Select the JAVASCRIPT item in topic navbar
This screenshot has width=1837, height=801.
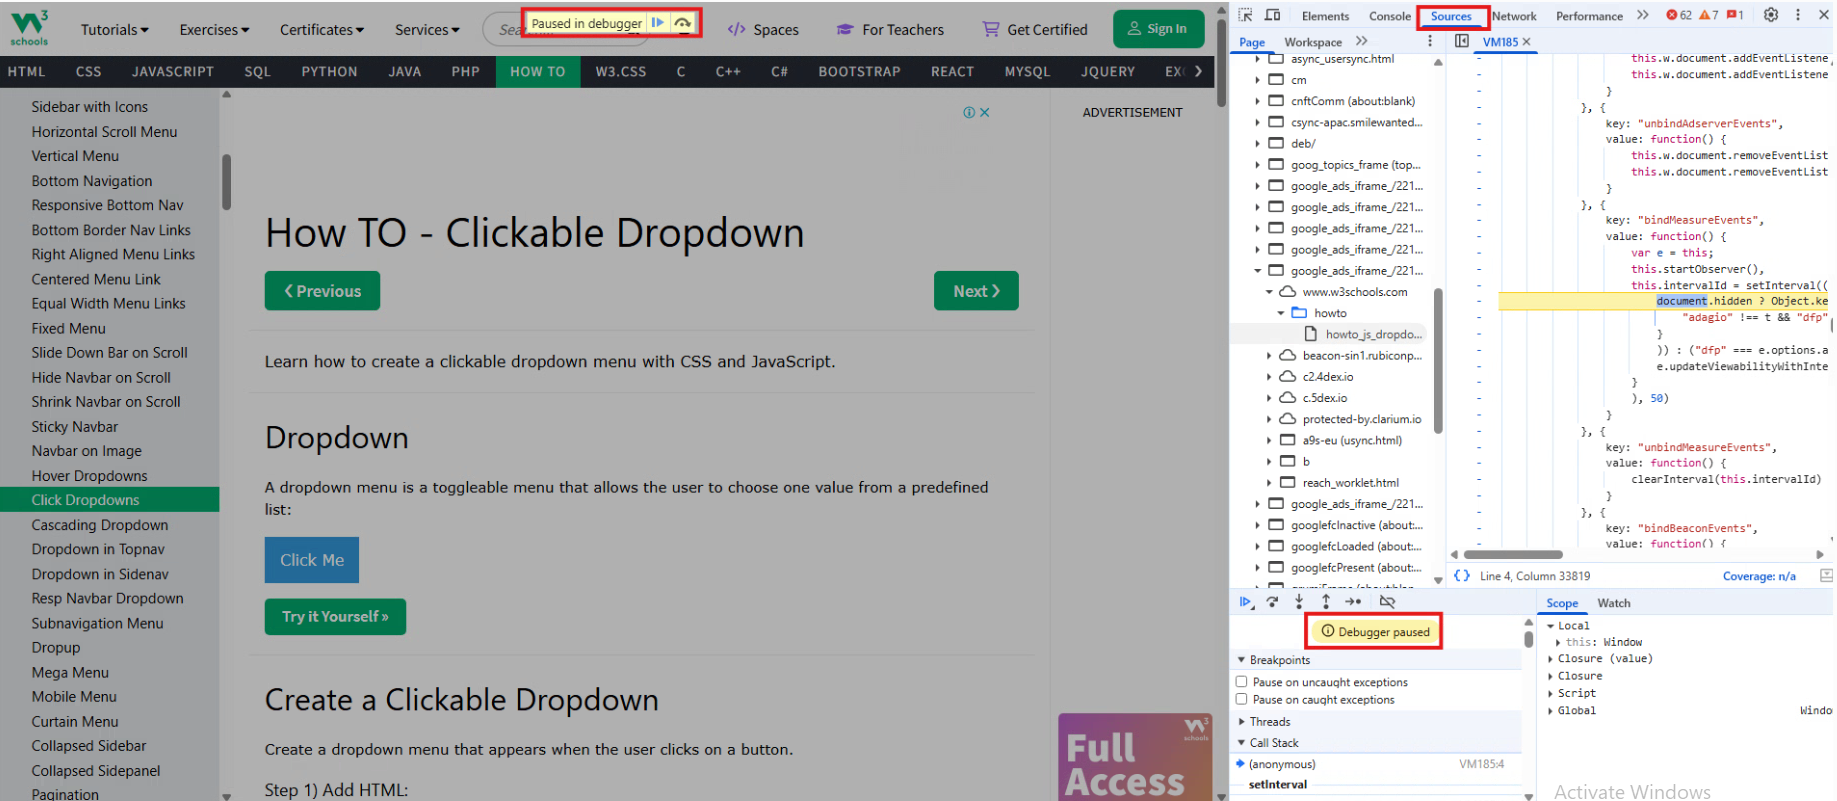(x=172, y=72)
